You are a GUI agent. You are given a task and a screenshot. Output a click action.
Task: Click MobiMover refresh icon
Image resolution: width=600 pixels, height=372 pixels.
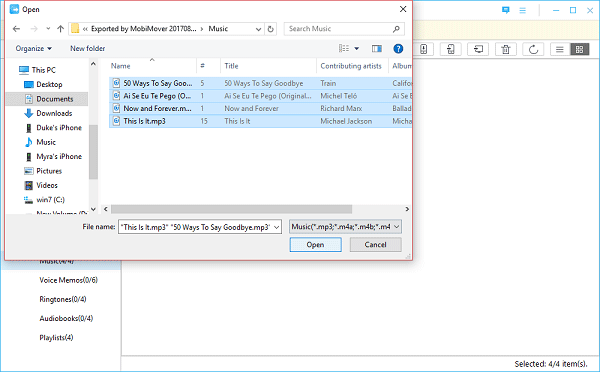533,49
